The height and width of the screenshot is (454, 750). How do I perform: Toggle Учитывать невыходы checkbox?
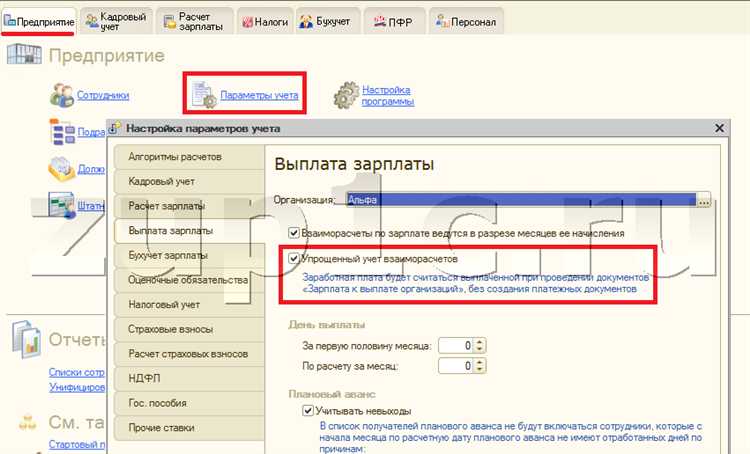308,410
